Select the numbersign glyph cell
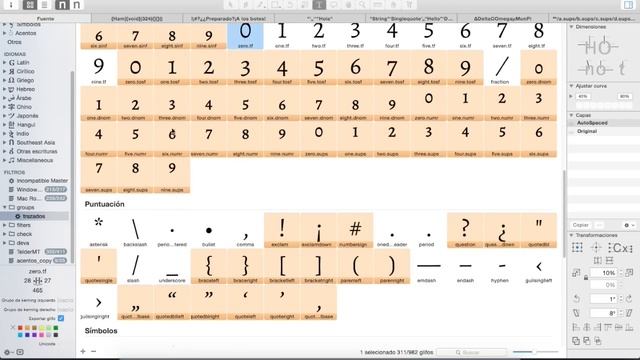The width and height of the screenshot is (640, 360). pos(355,230)
